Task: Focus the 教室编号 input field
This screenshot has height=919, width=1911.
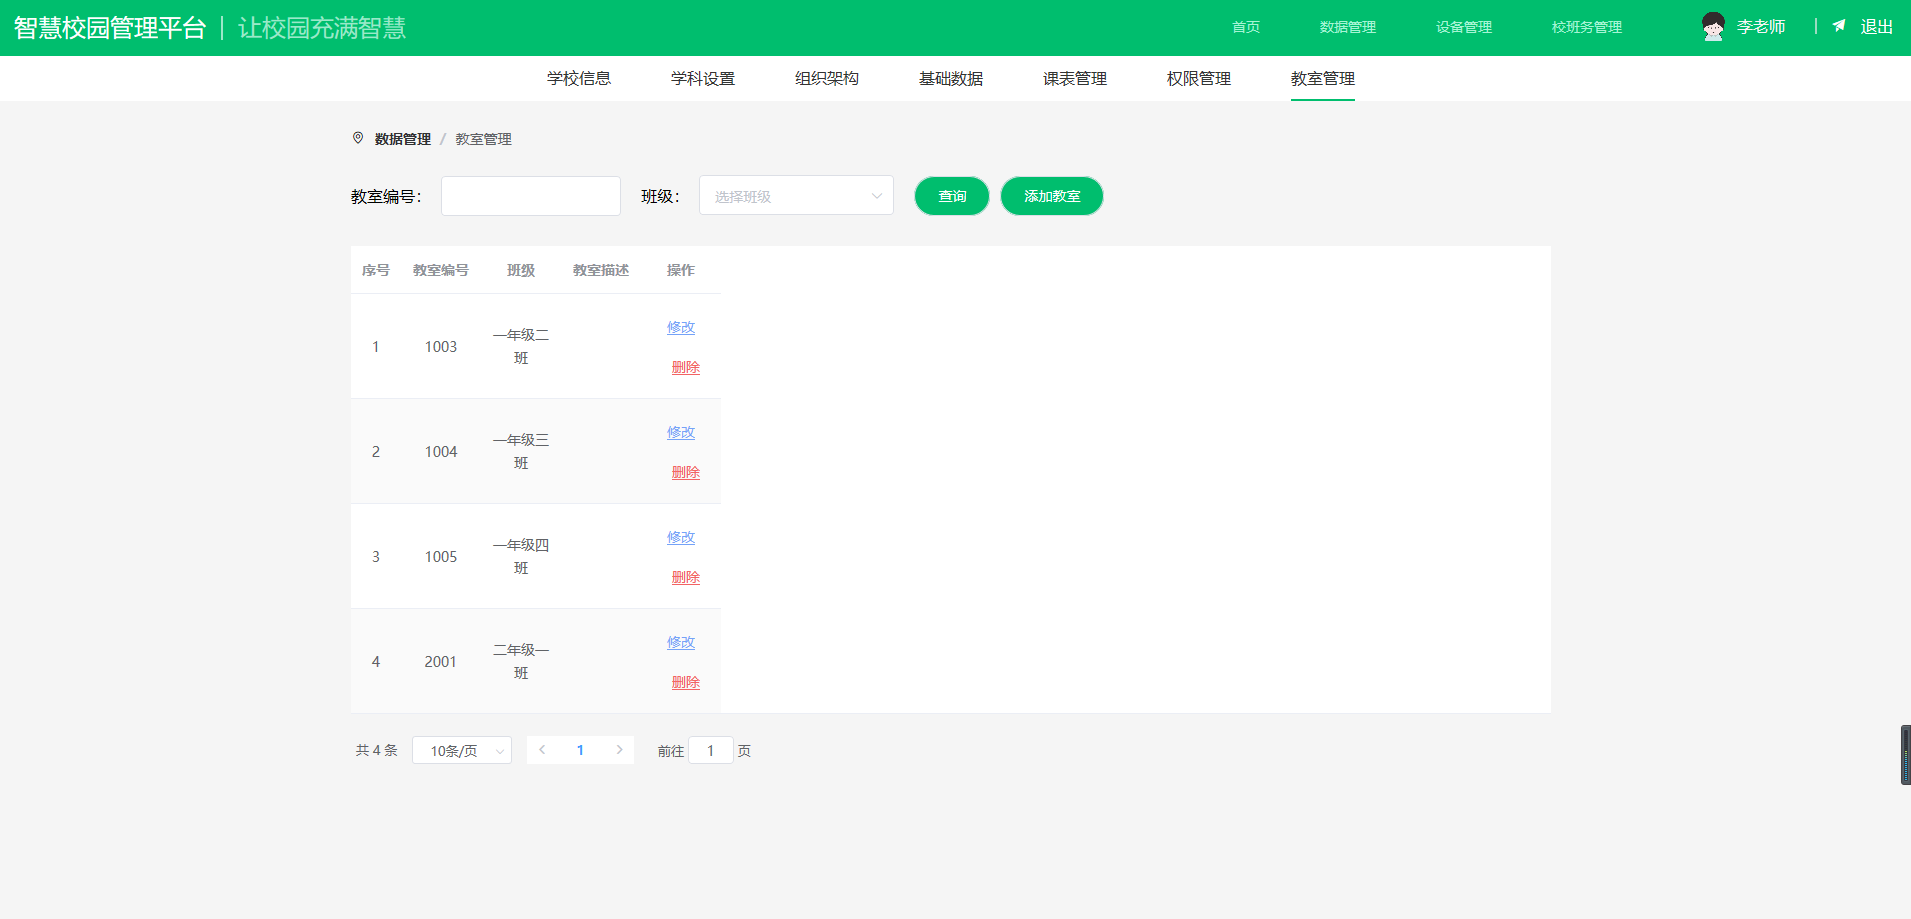Action: point(531,196)
